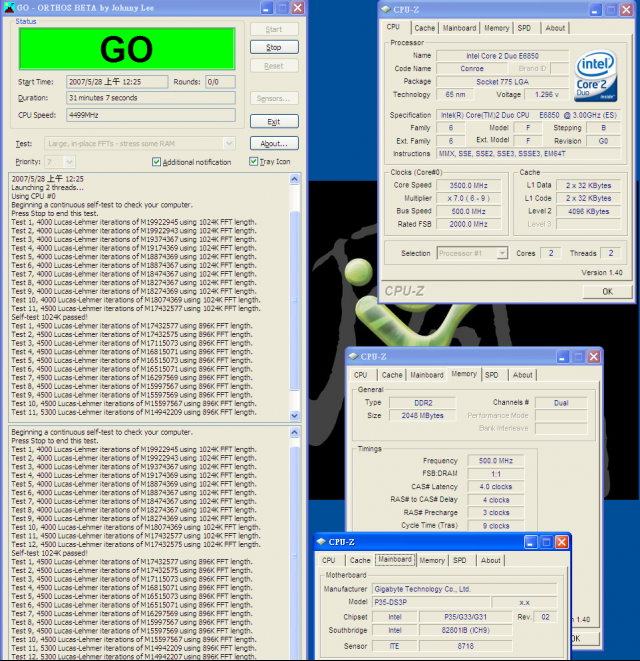This screenshot has width=640, height=661.
Task: Close the bottom CPU-Z Mainboard window
Action: [x=562, y=542]
